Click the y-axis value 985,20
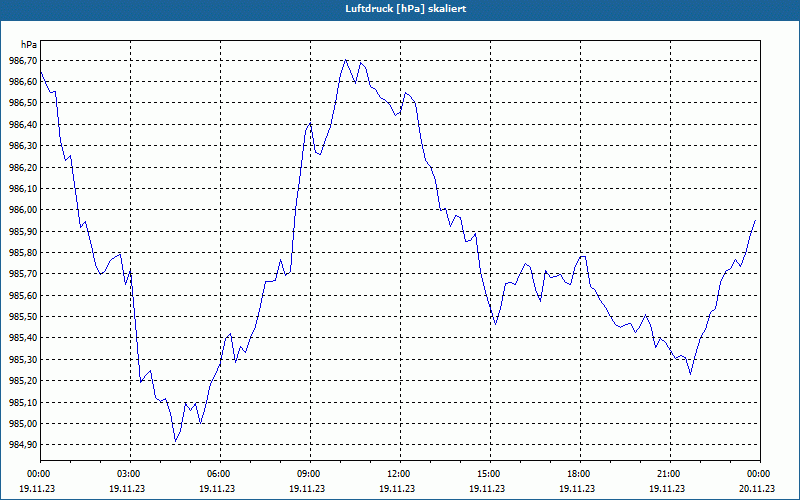 click(23, 381)
